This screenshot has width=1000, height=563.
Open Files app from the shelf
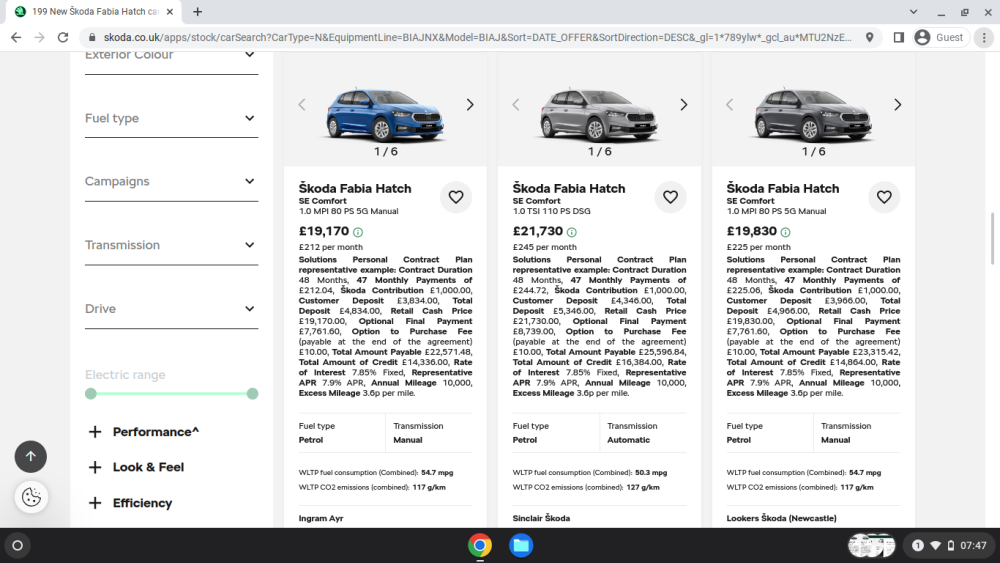521,546
